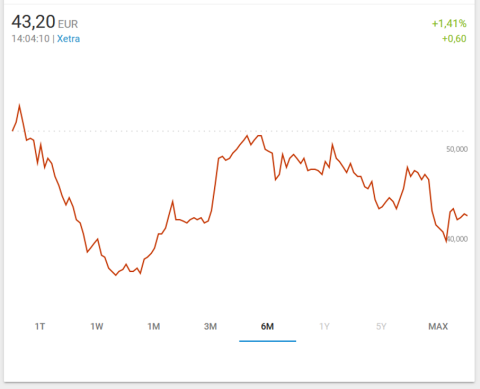Open the Xetra exchange link

point(68,39)
